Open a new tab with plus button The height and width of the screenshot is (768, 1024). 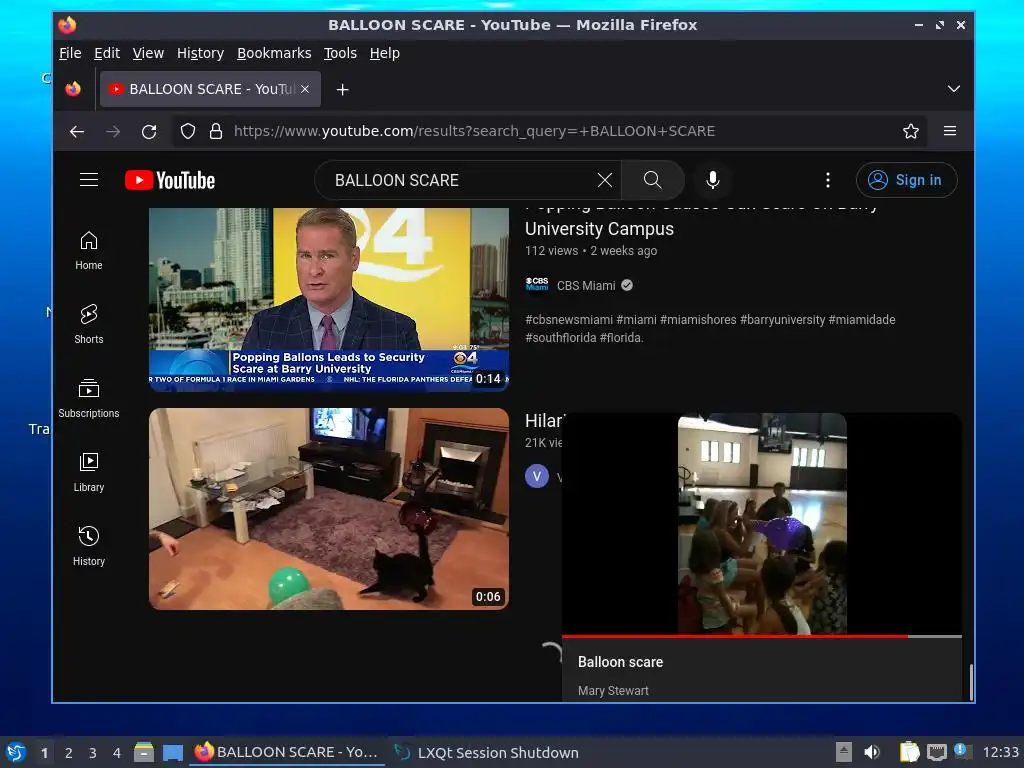(x=342, y=89)
